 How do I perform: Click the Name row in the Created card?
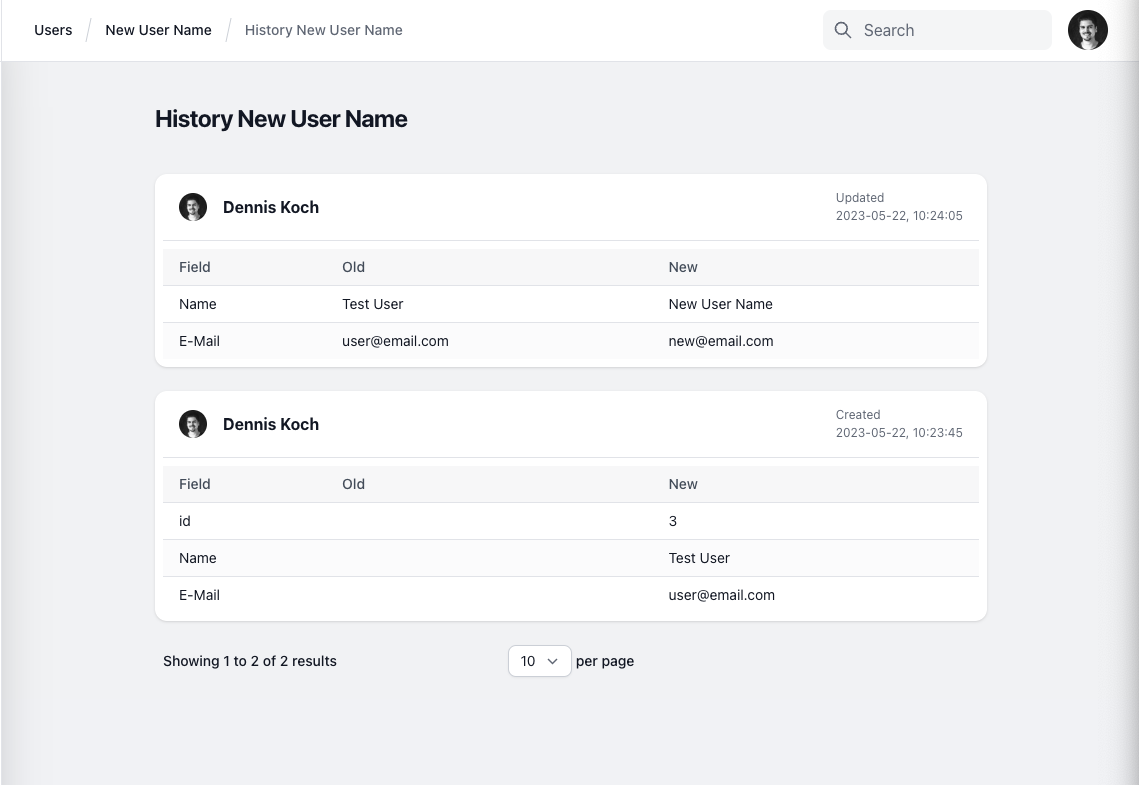tap(197, 558)
